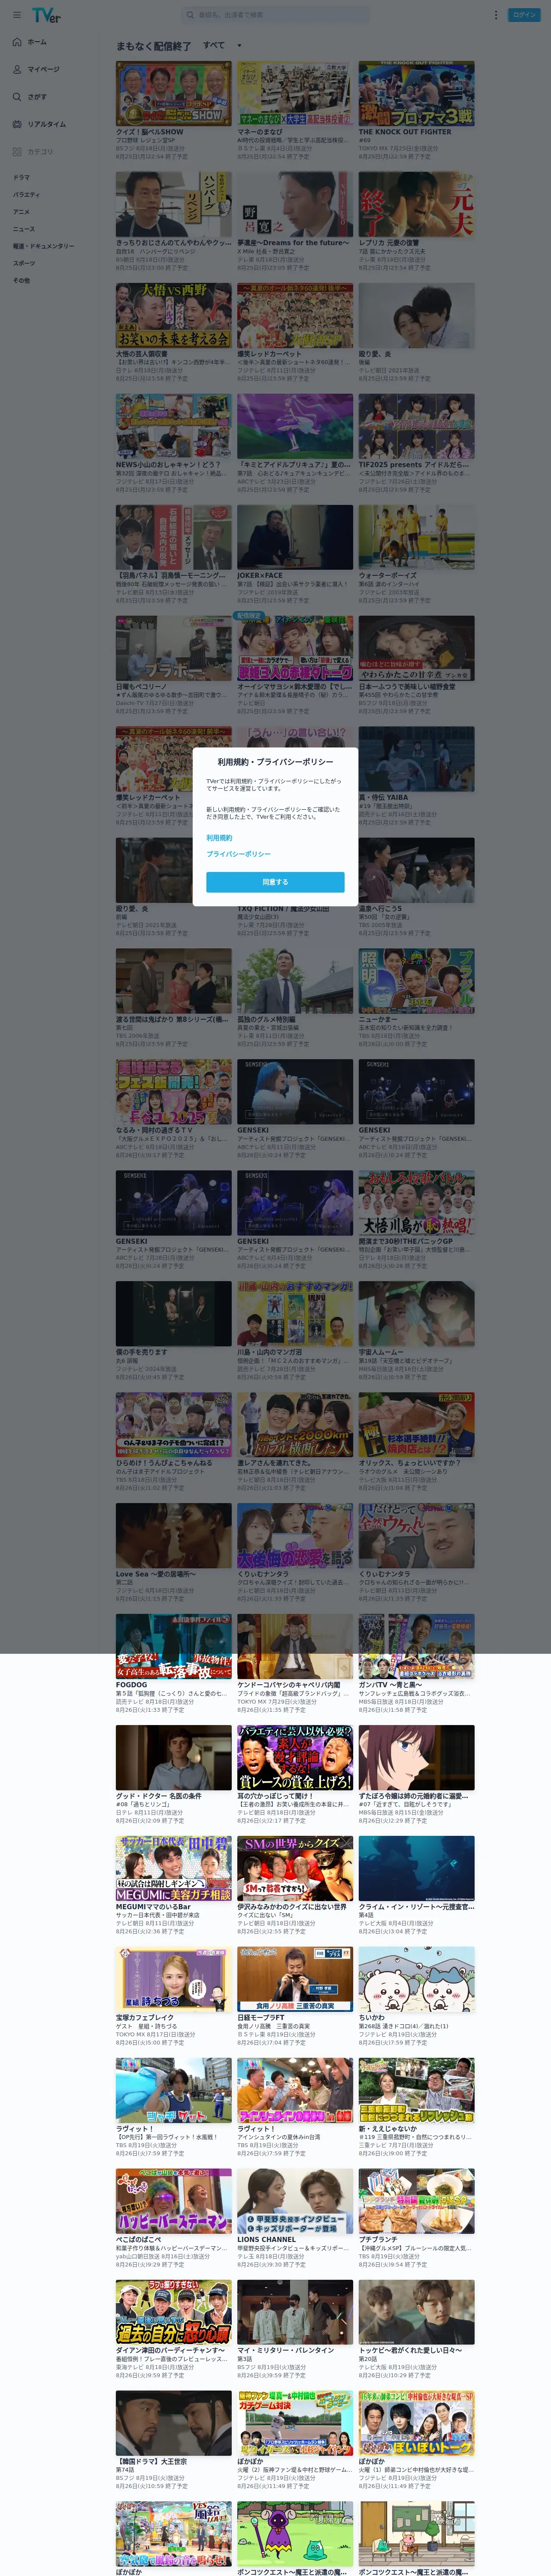Click the 同意する button
This screenshot has width=551, height=2576.
[x=275, y=882]
